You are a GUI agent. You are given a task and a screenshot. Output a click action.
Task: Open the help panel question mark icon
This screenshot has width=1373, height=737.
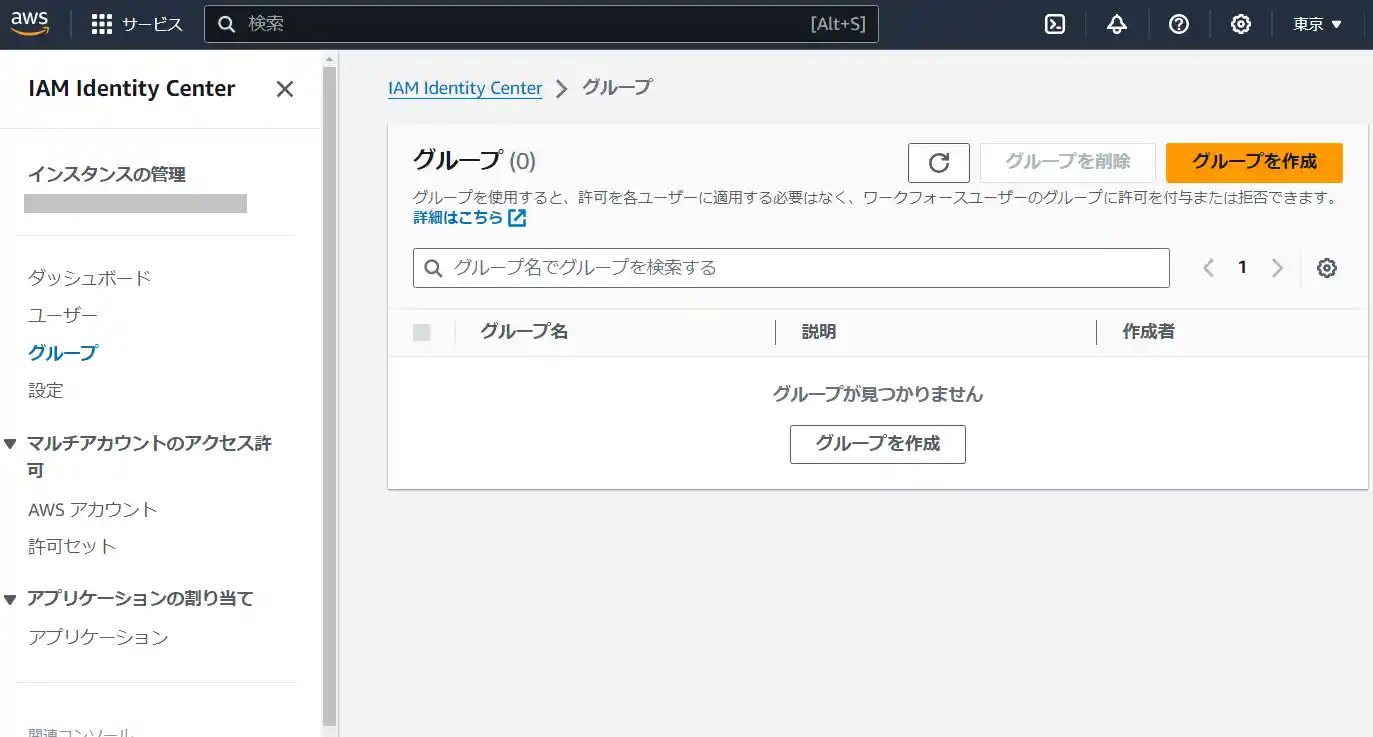click(x=1179, y=23)
